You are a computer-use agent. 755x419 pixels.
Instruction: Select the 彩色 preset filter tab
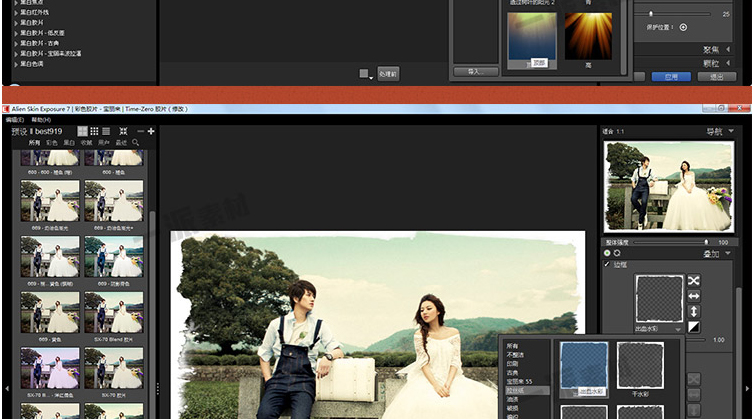pyautogui.click(x=52, y=143)
